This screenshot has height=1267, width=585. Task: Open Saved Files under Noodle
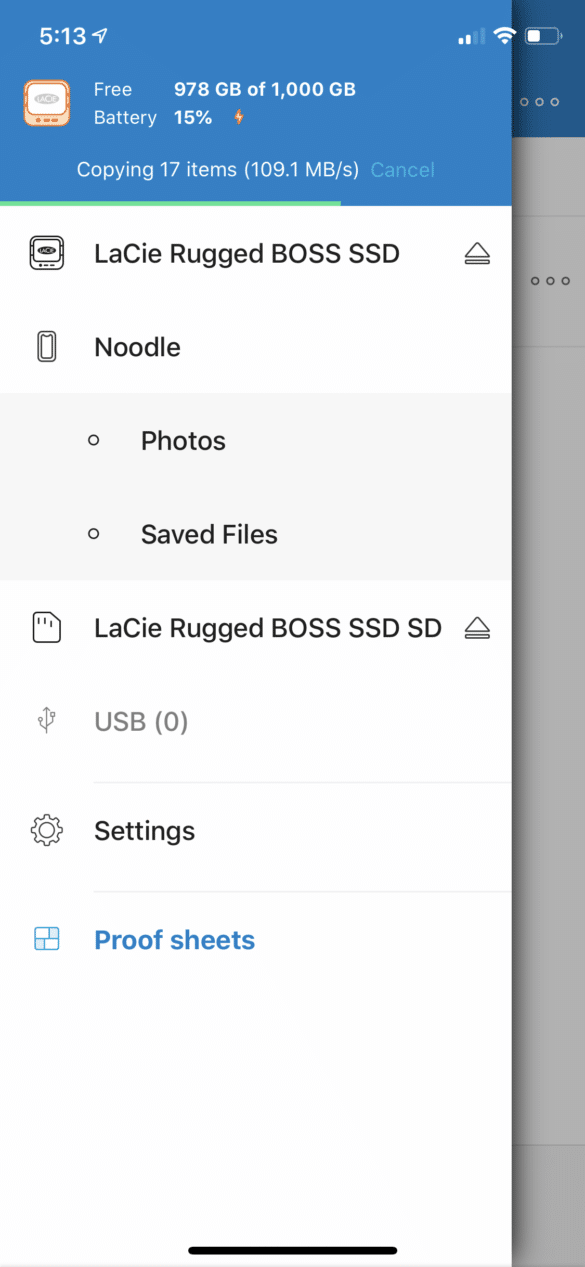point(256,534)
